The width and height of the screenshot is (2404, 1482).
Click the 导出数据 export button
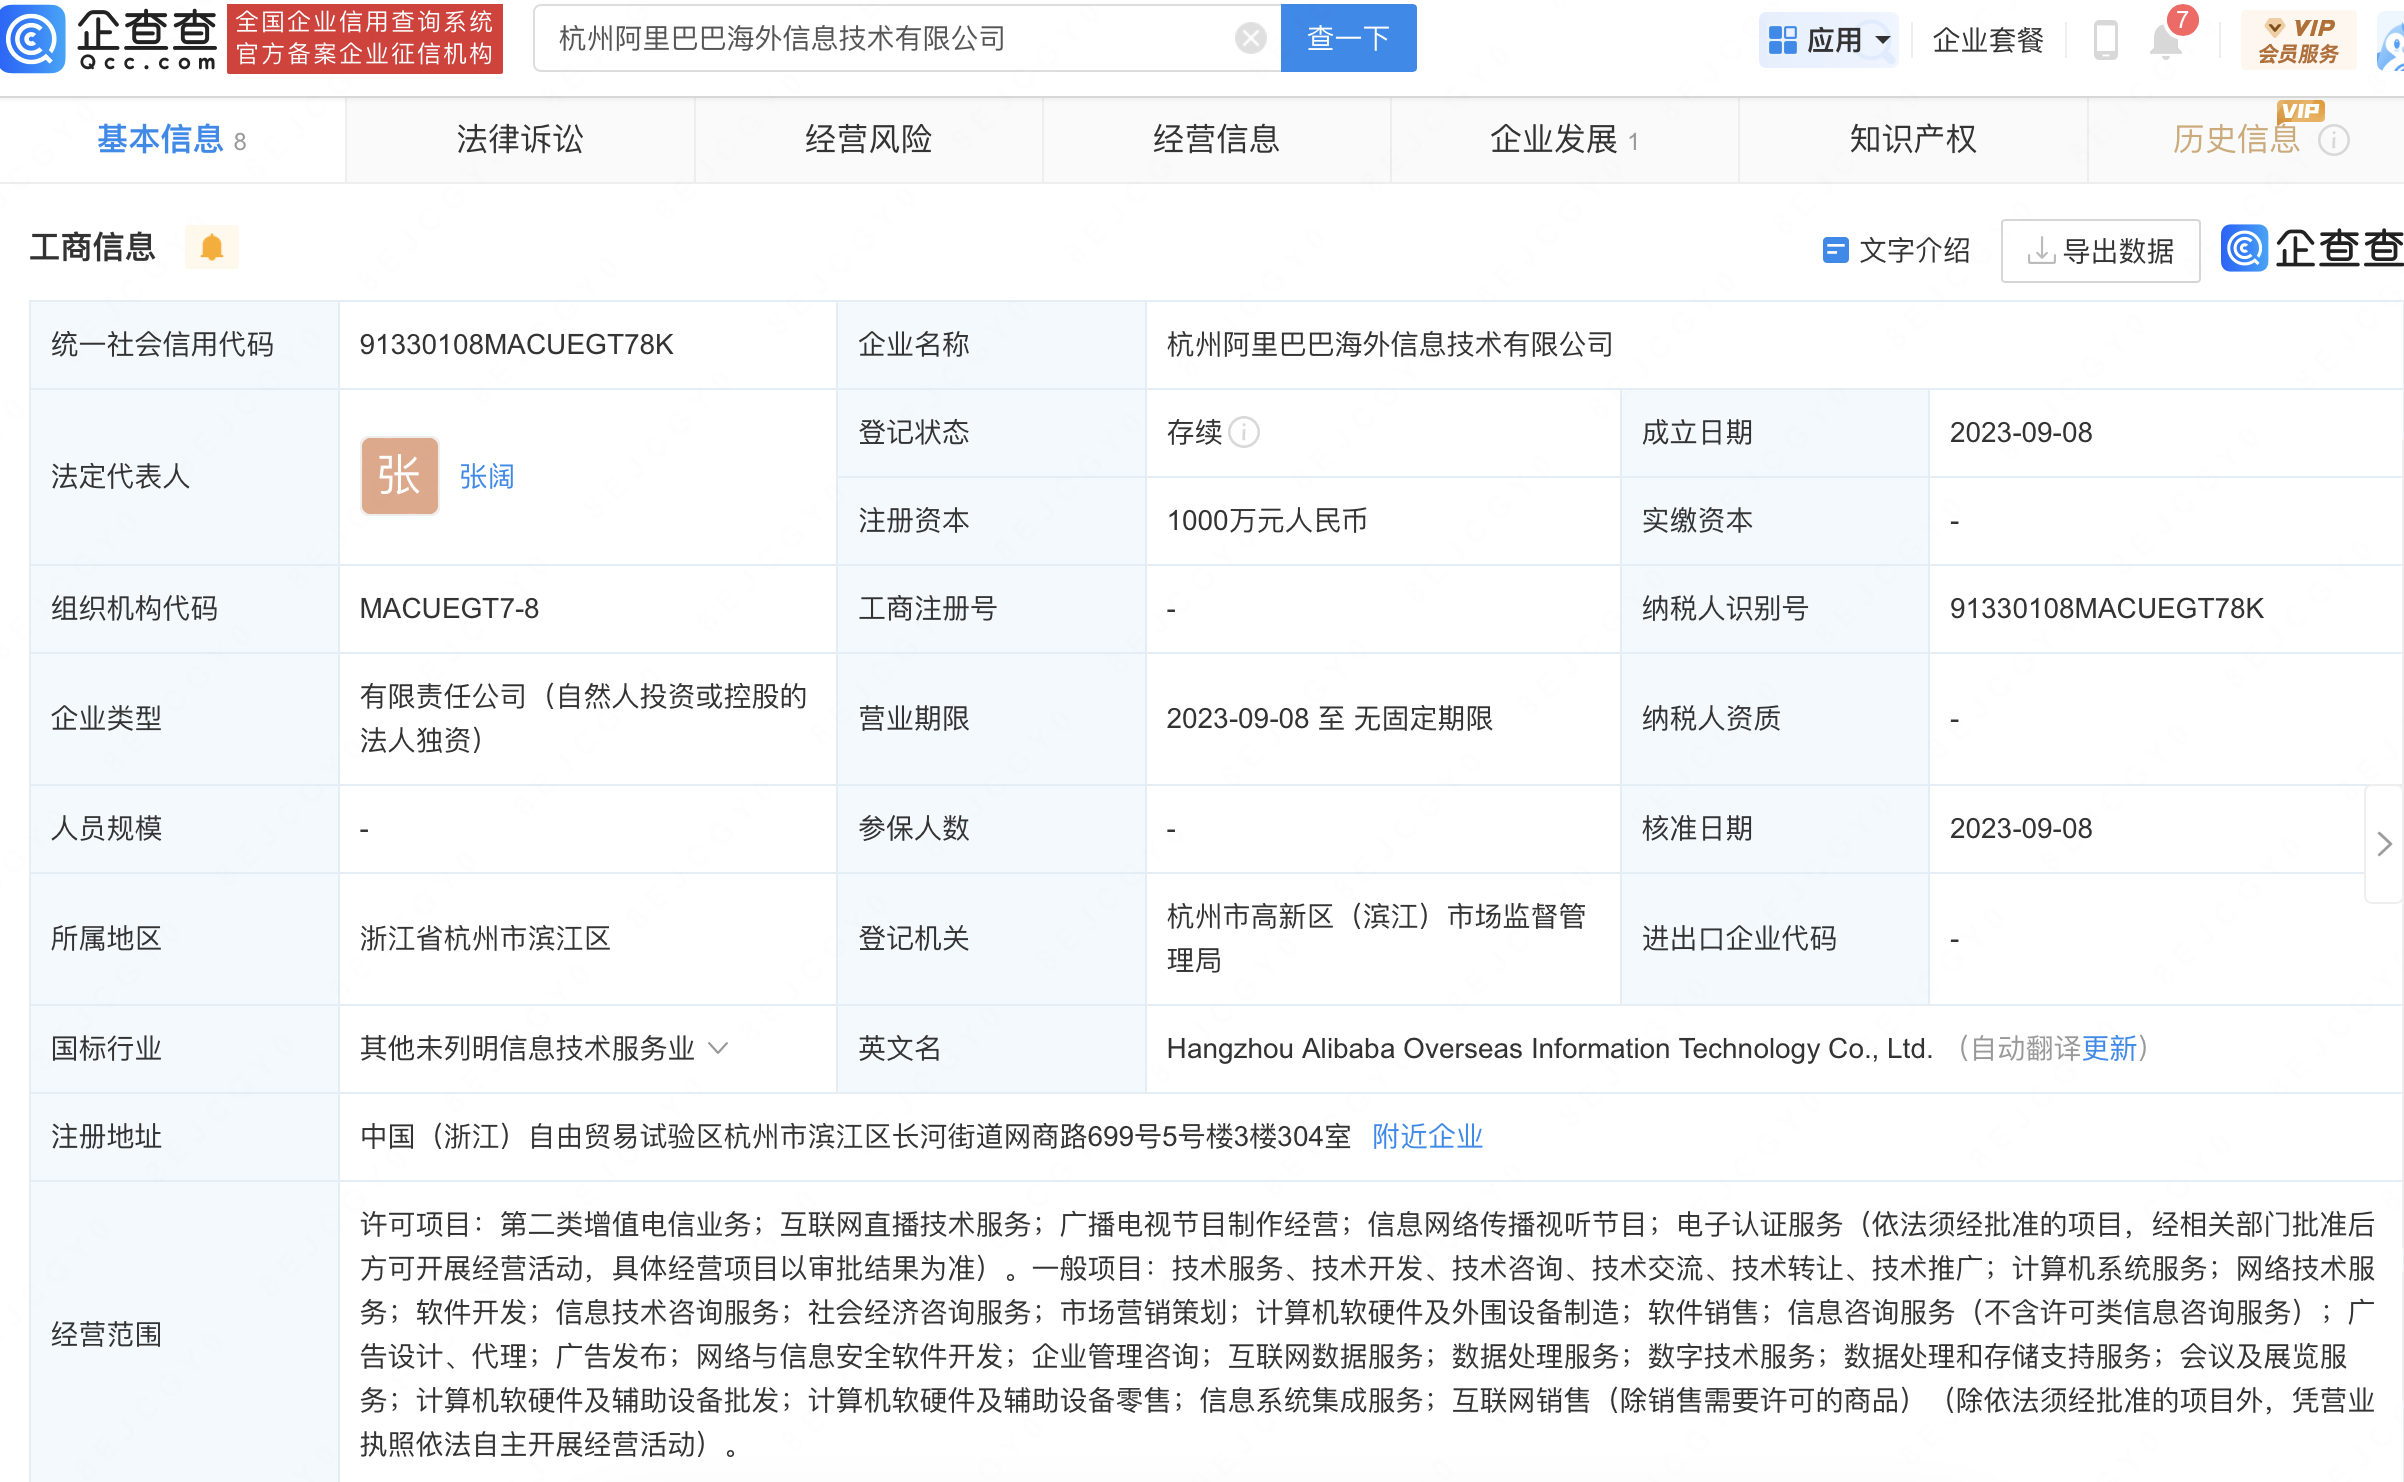[x=2100, y=250]
